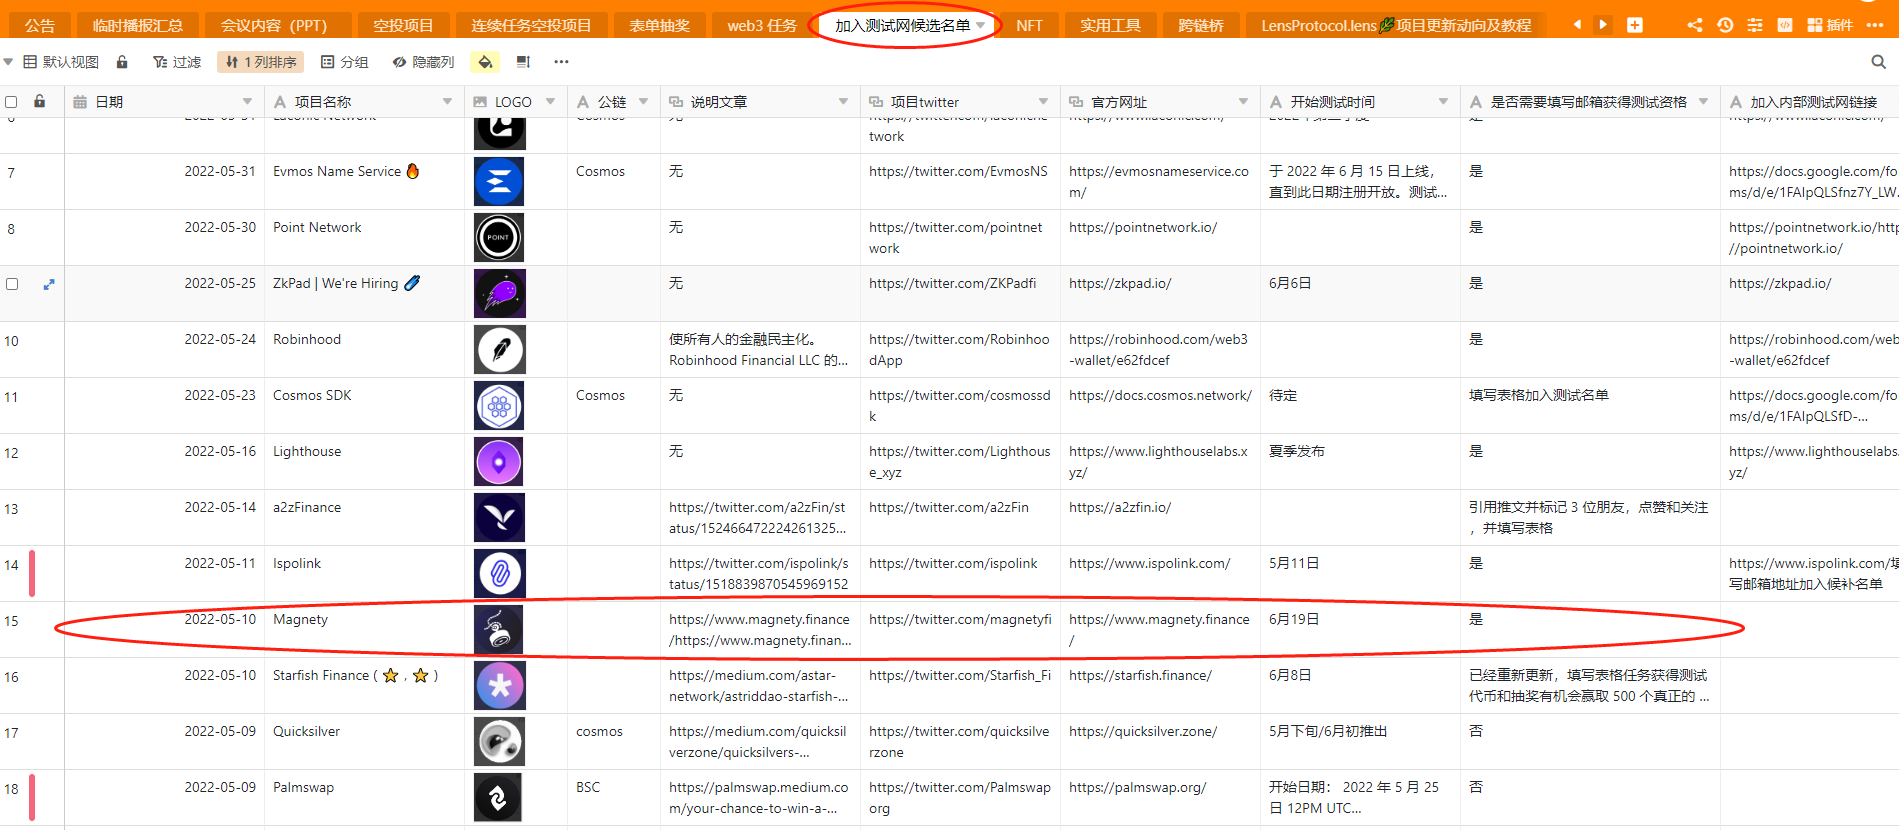The image size is (1899, 830).
Task: Open 项目名称 column dropdown arrow
Action: [447, 102]
